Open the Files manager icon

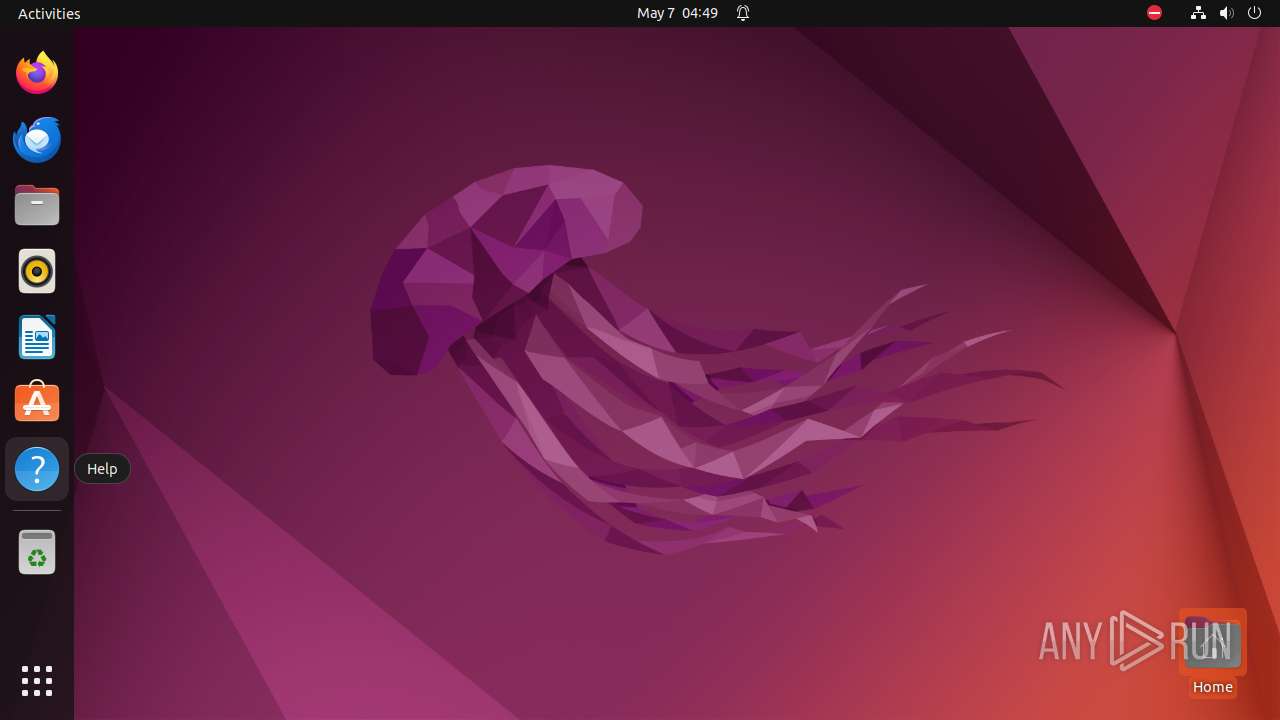tap(37, 205)
